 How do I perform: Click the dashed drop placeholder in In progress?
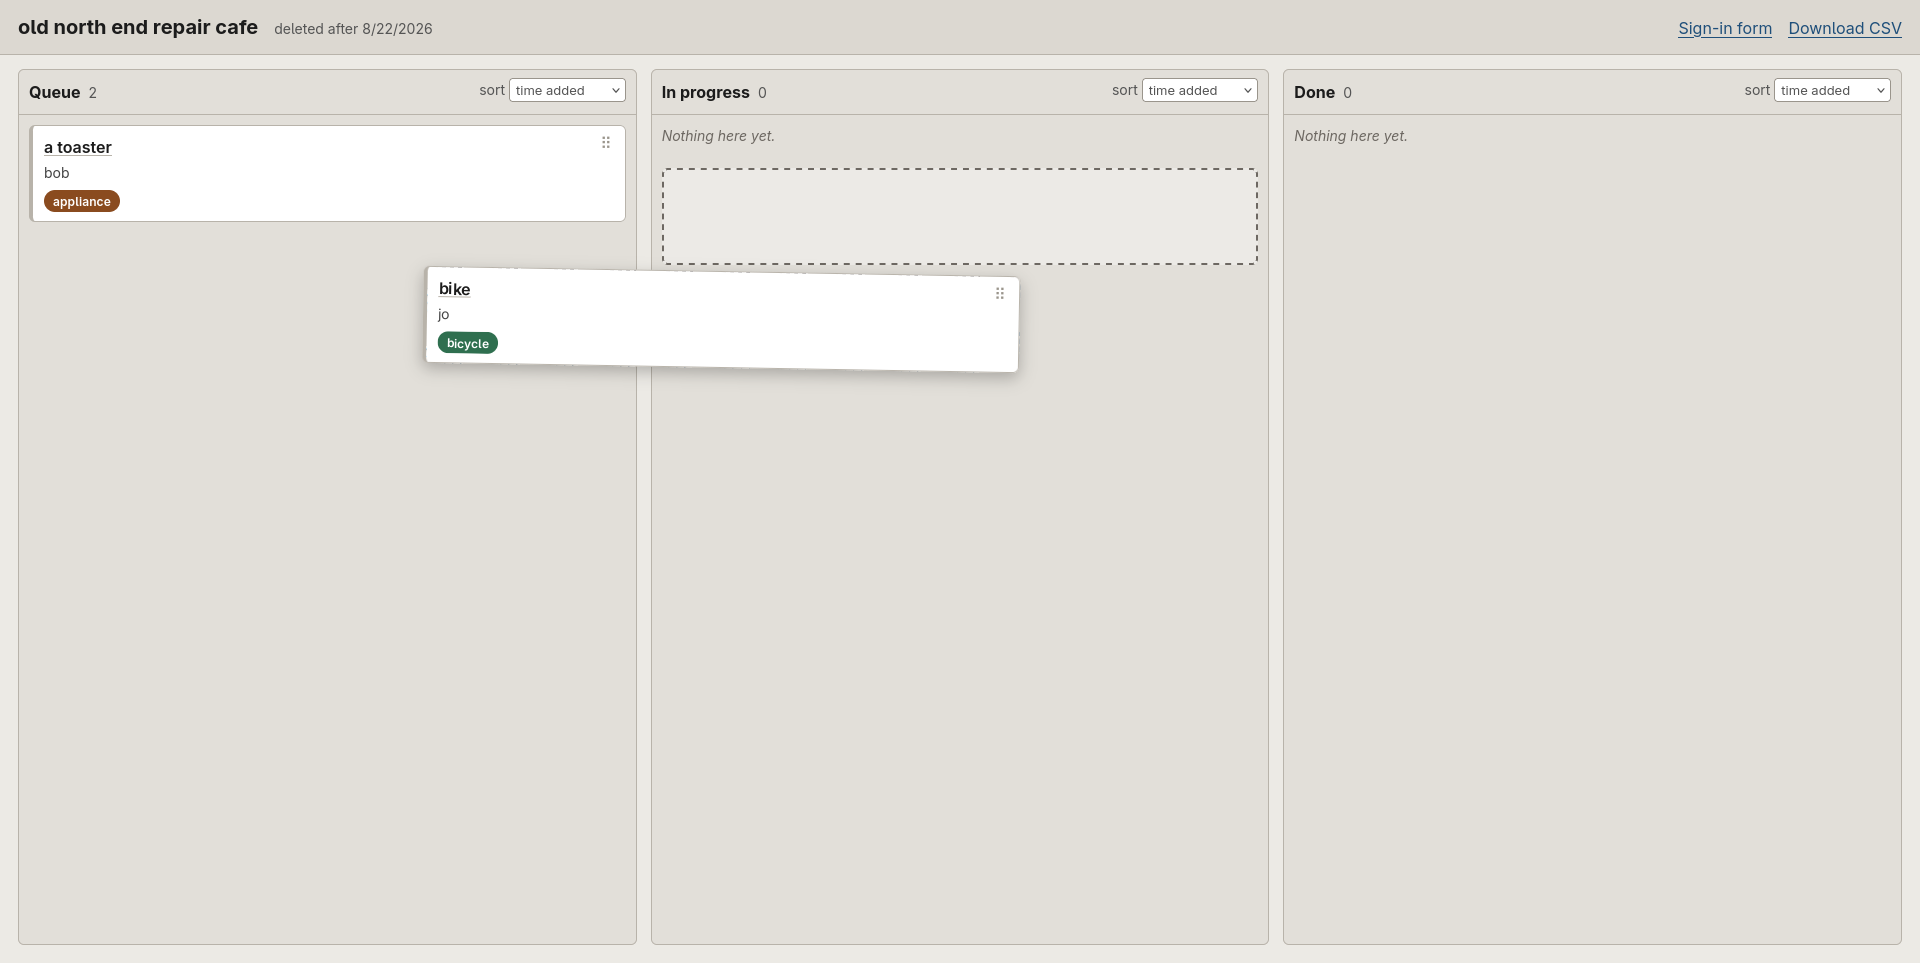(x=960, y=216)
